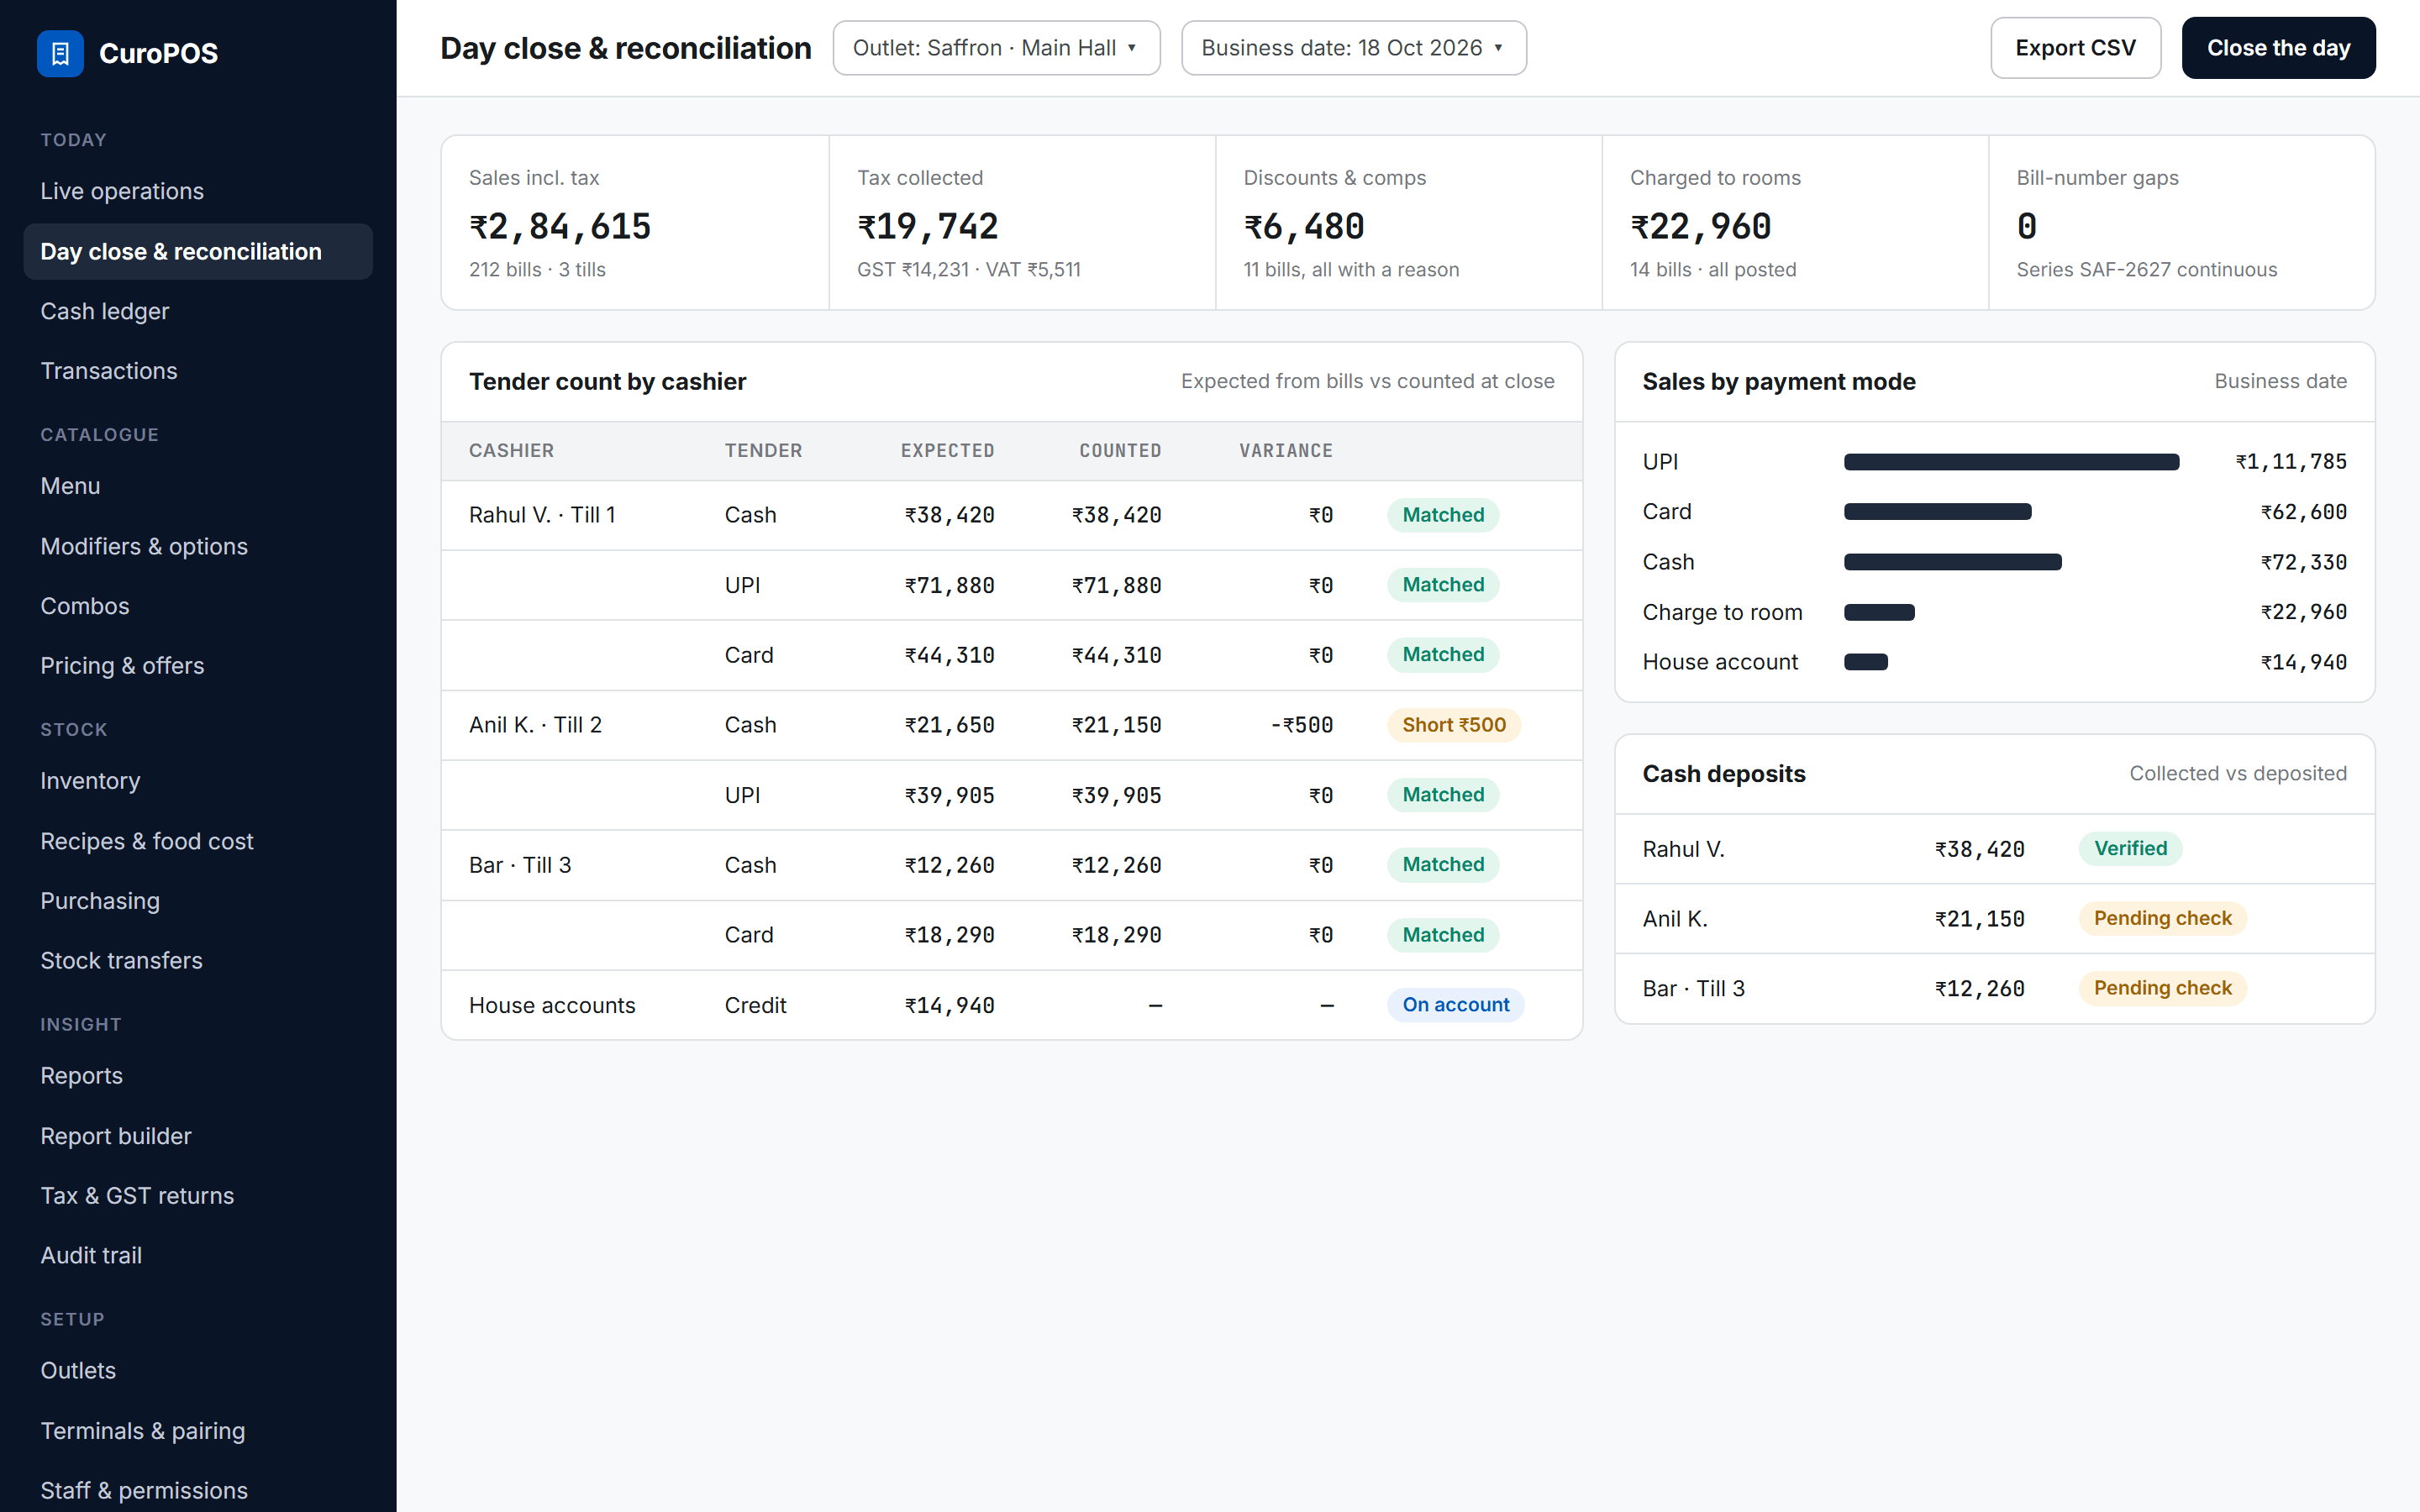Click the Rahul V. · Till 1 cashier cell

tap(542, 515)
